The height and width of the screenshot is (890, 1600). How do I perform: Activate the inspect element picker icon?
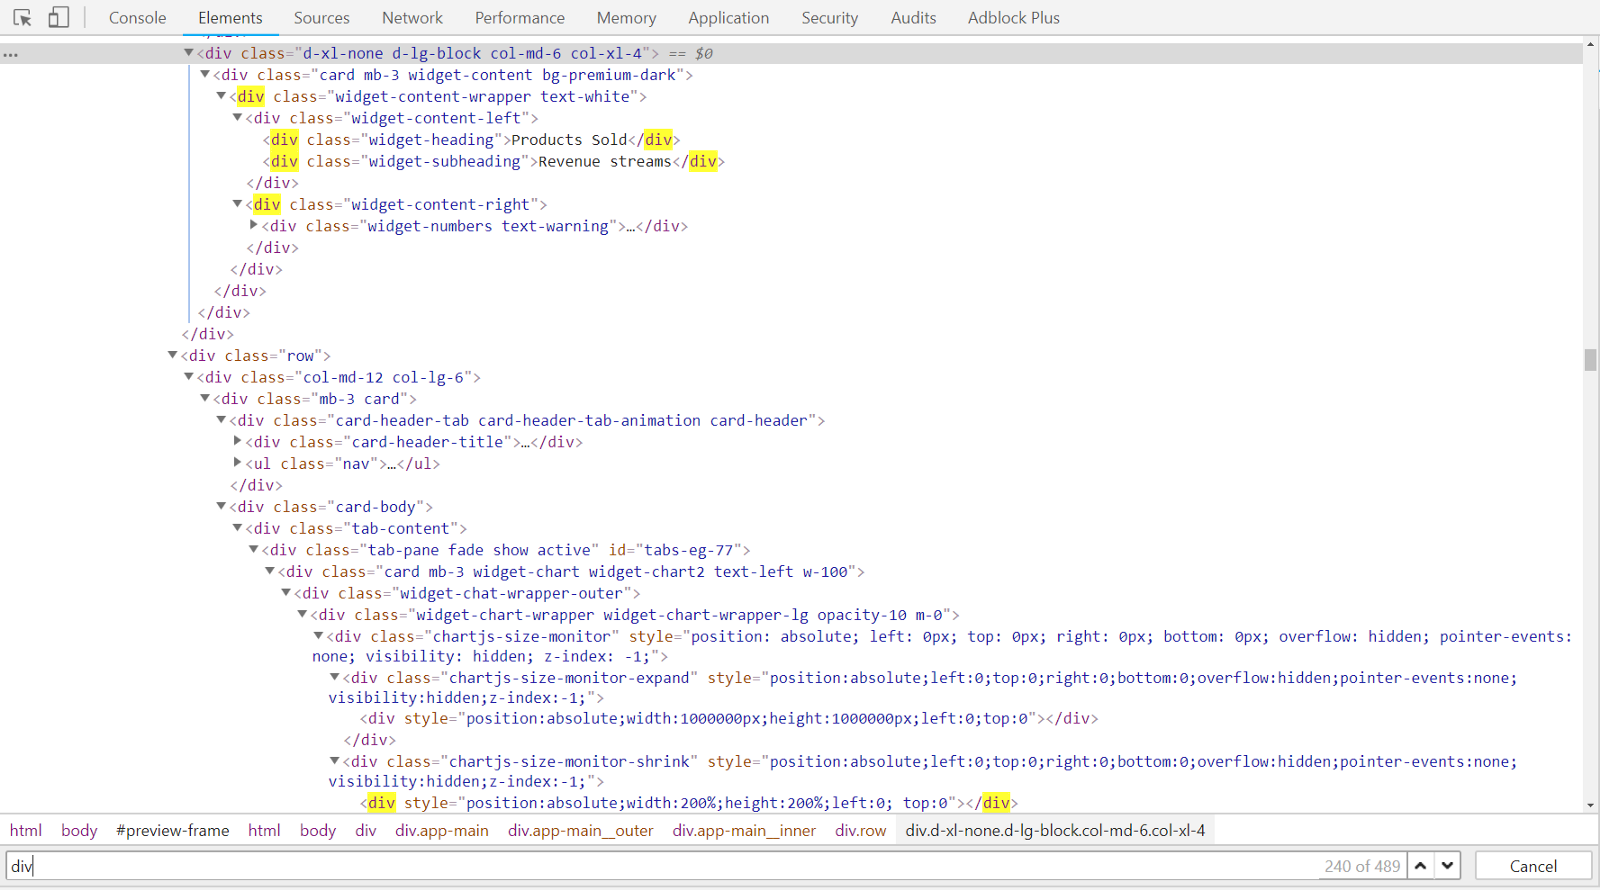coord(22,18)
